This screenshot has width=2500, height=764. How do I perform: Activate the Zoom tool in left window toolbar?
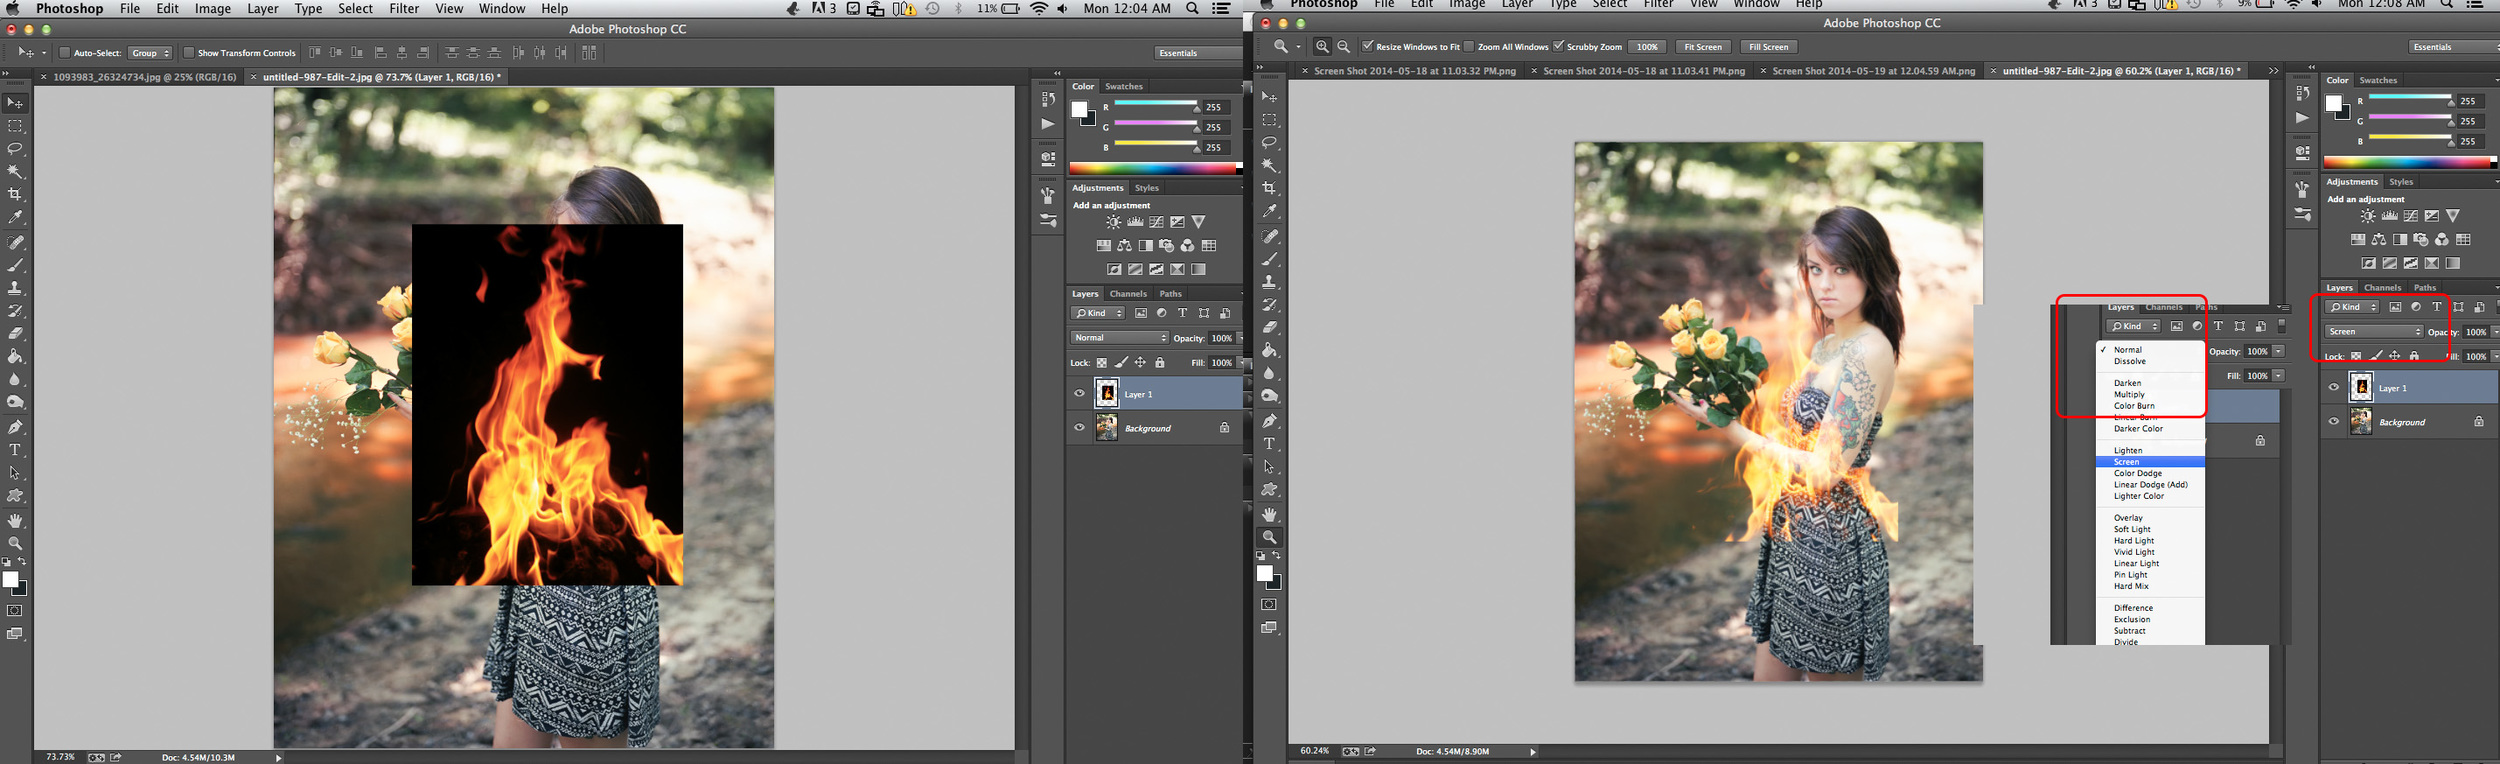pyautogui.click(x=15, y=543)
